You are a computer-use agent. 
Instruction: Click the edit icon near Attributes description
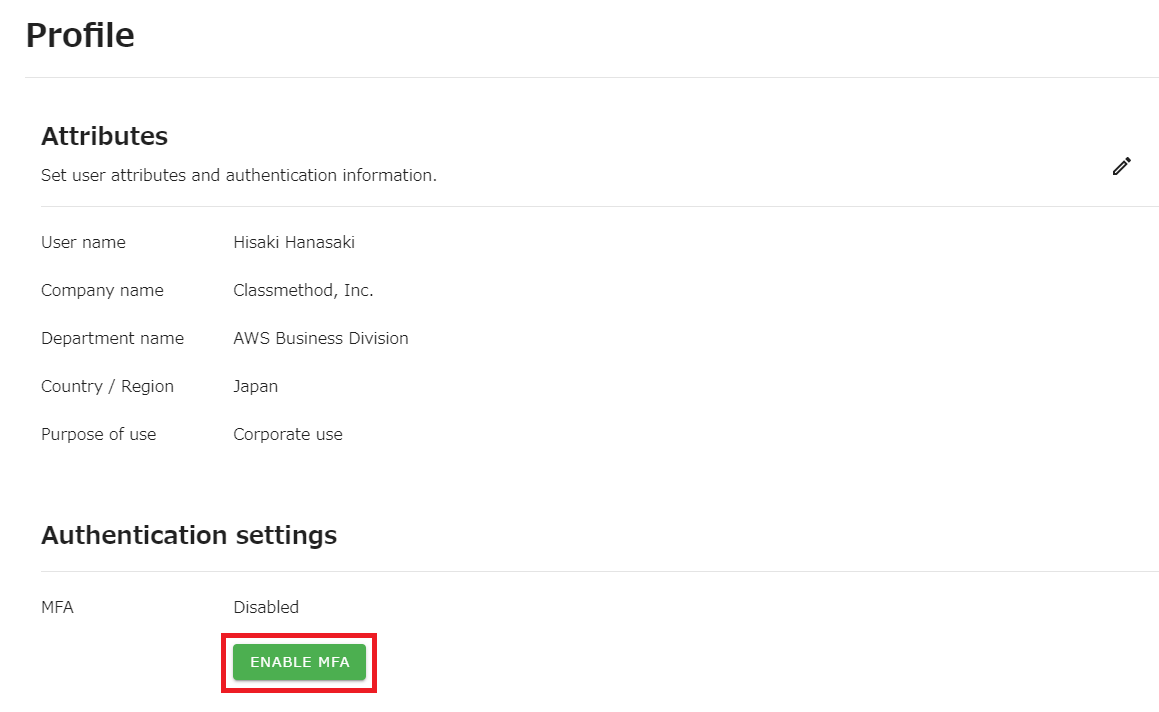point(1121,166)
